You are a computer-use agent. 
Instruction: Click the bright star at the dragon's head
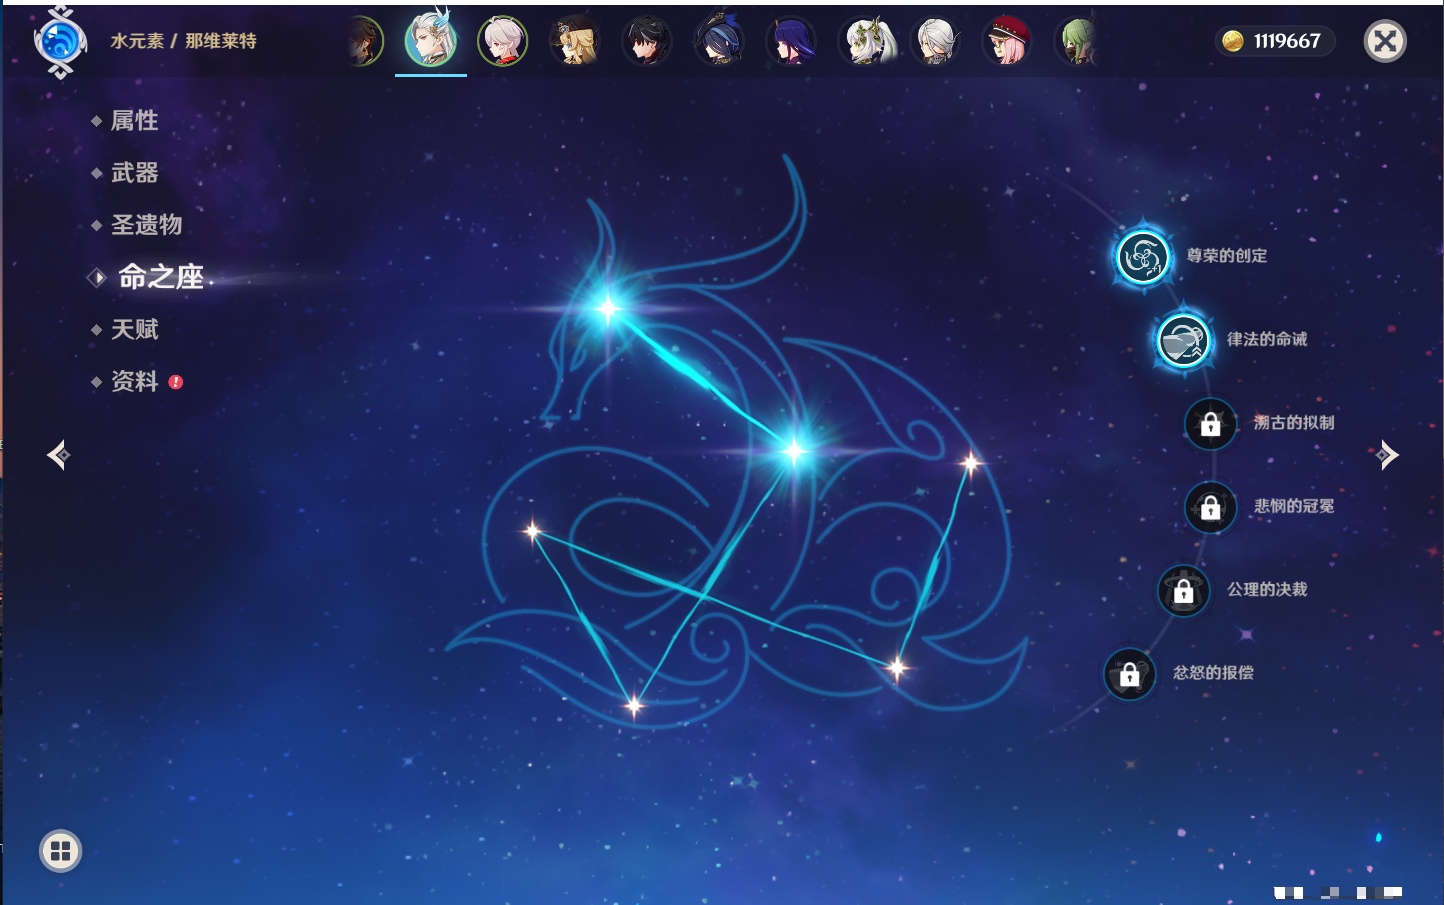click(607, 308)
